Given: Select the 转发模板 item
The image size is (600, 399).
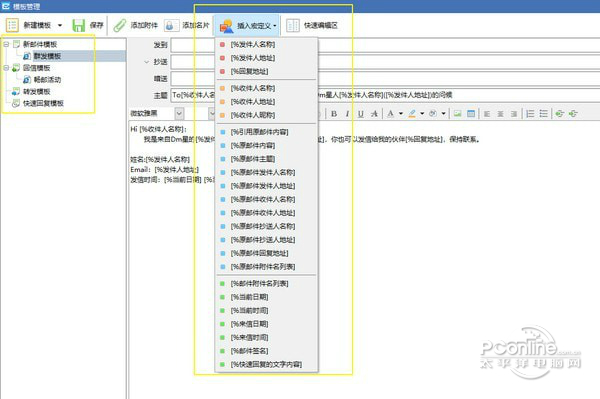Looking at the screenshot, I should pos(36,92).
